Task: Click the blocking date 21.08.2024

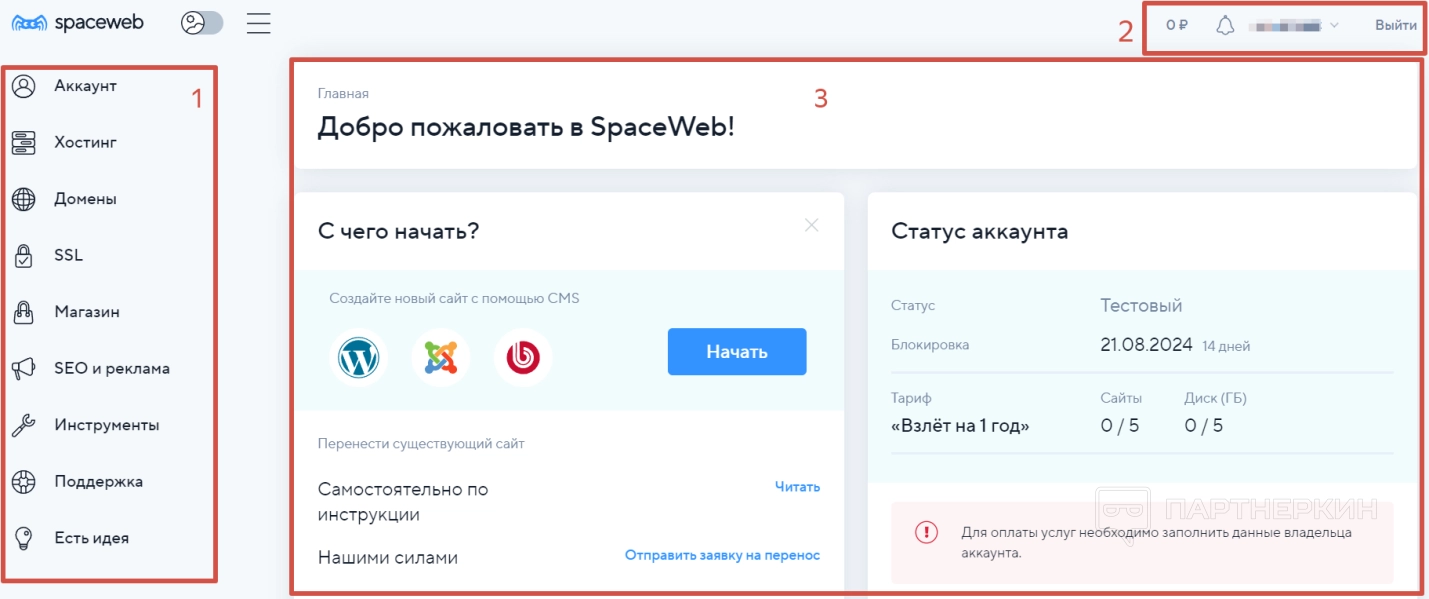Action: (1146, 345)
